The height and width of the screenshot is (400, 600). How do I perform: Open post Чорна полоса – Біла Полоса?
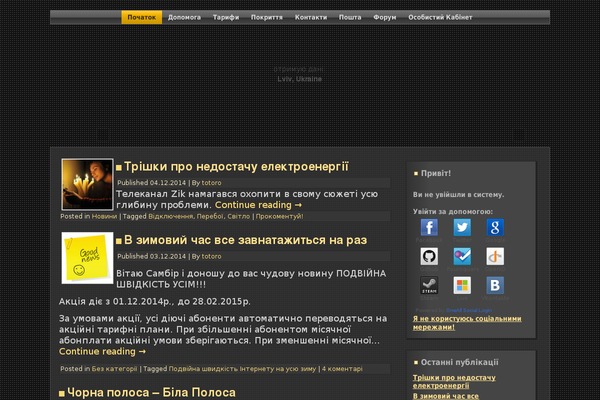click(x=151, y=392)
